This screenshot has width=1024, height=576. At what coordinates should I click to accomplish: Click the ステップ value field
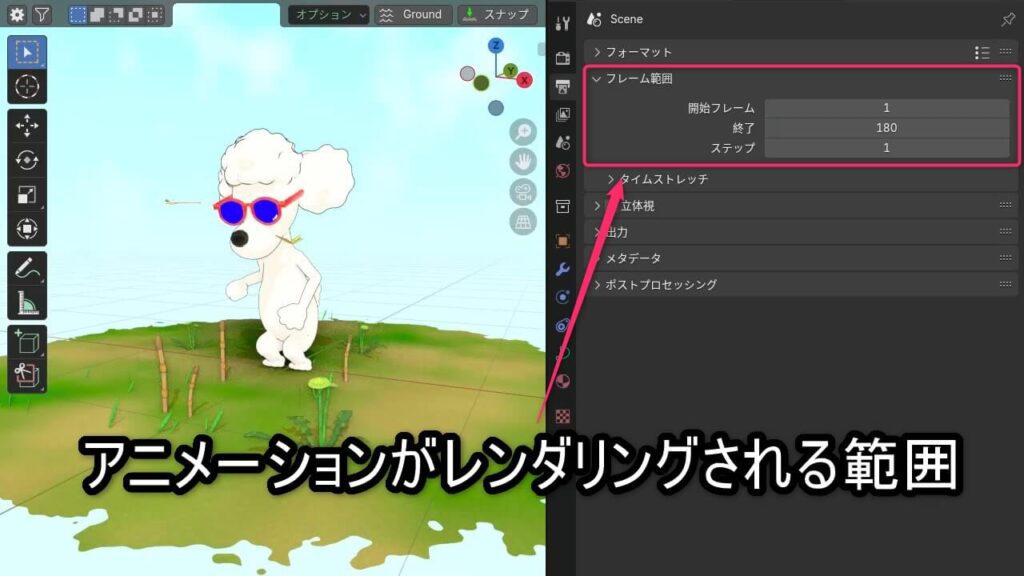click(x=887, y=148)
